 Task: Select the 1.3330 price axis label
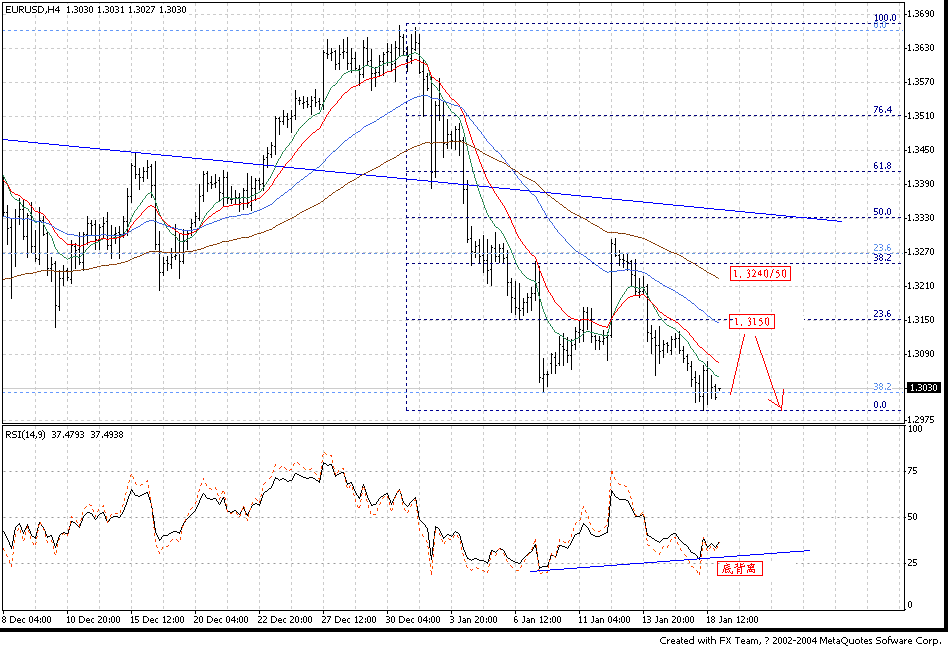point(921,218)
